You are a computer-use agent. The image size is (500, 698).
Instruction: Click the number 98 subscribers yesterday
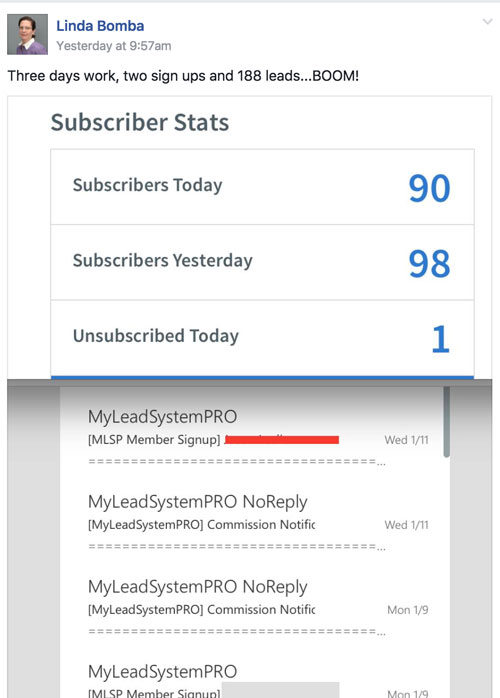click(x=430, y=264)
